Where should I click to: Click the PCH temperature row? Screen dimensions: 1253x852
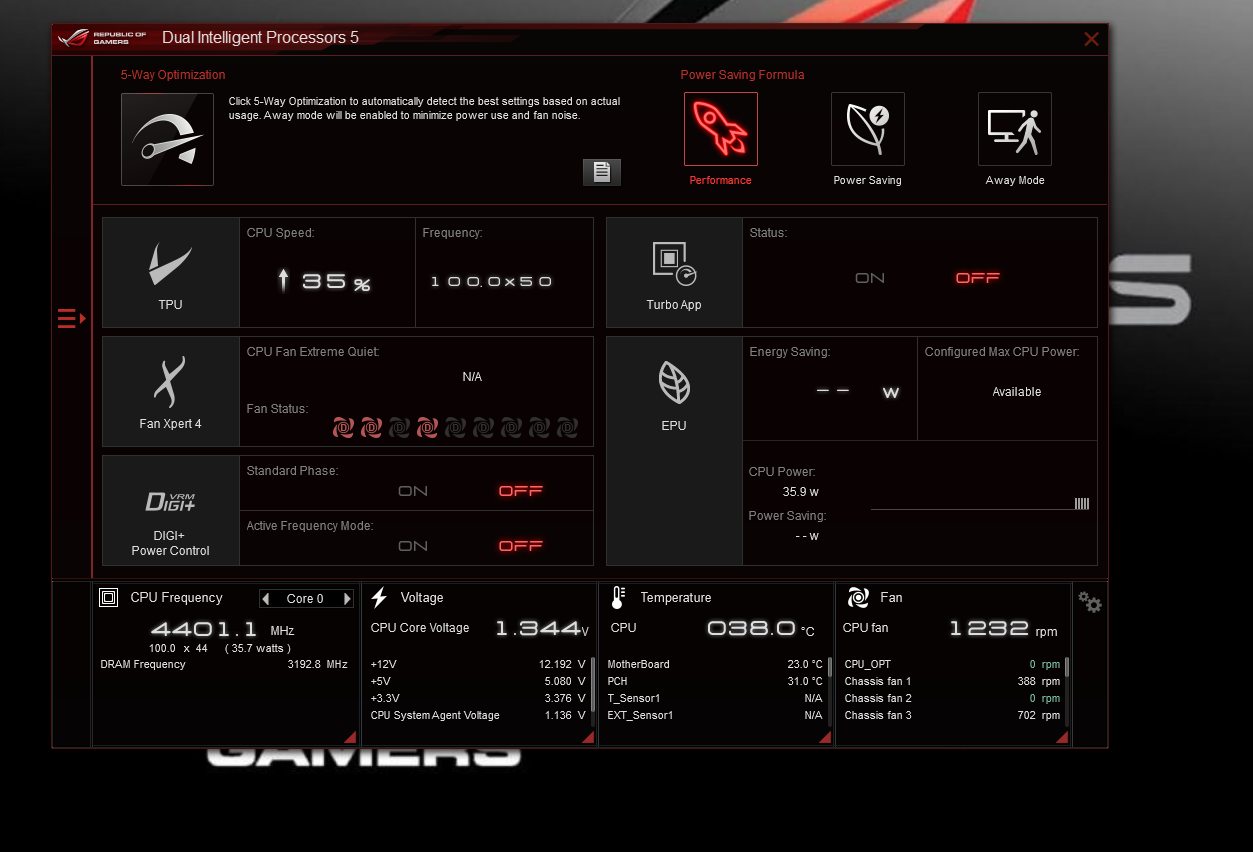715,681
